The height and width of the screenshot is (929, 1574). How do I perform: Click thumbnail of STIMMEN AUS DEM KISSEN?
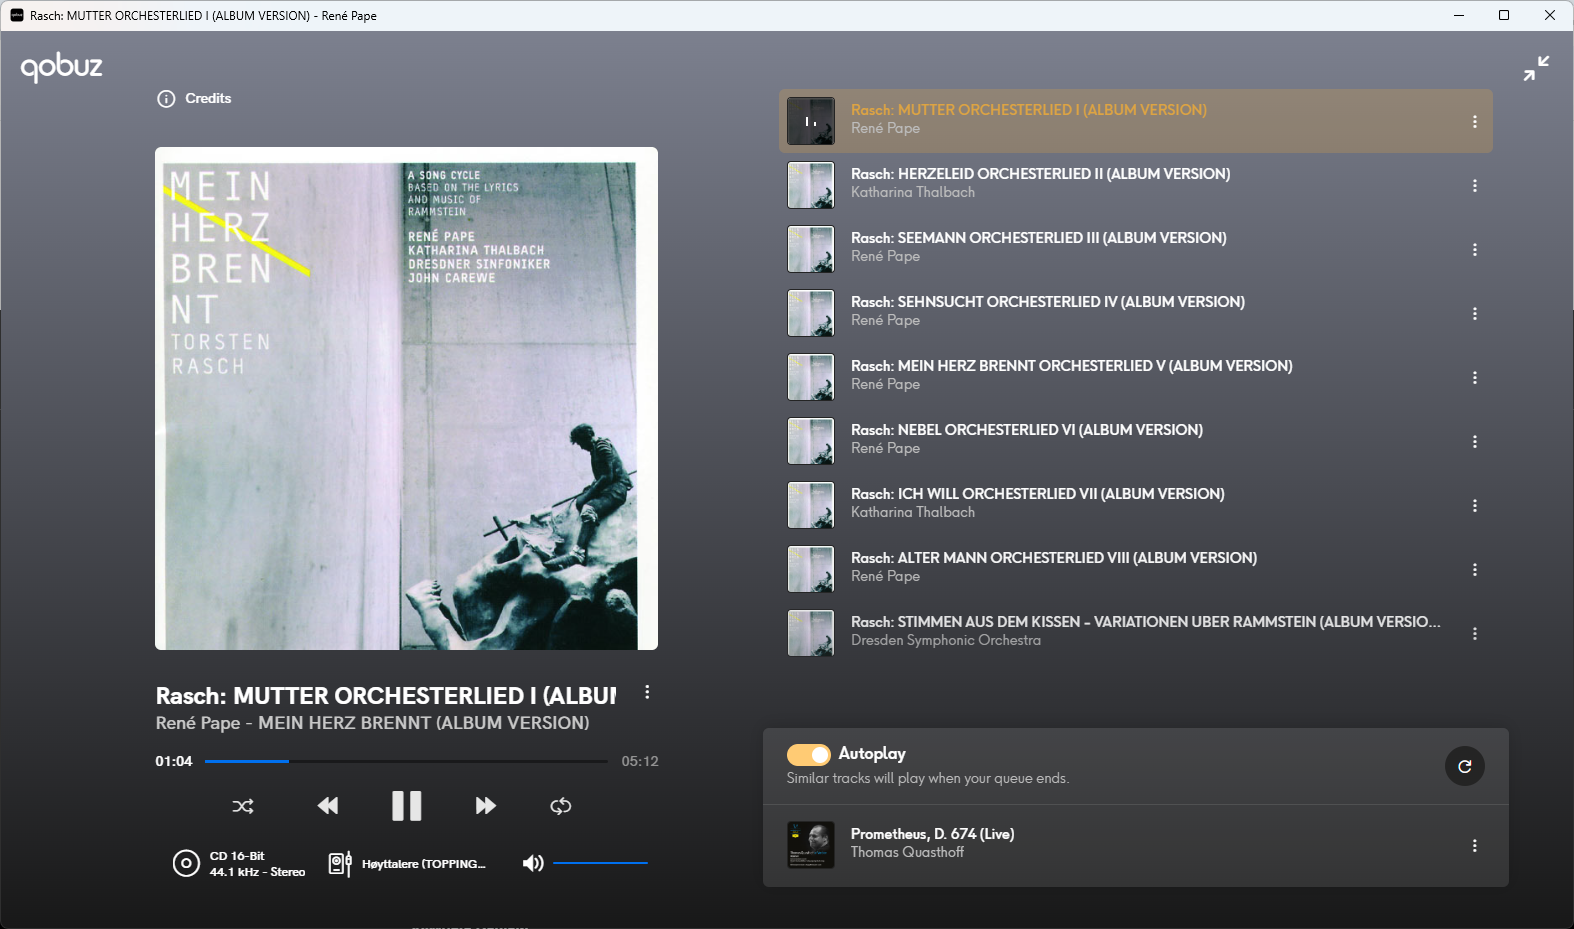[811, 633]
